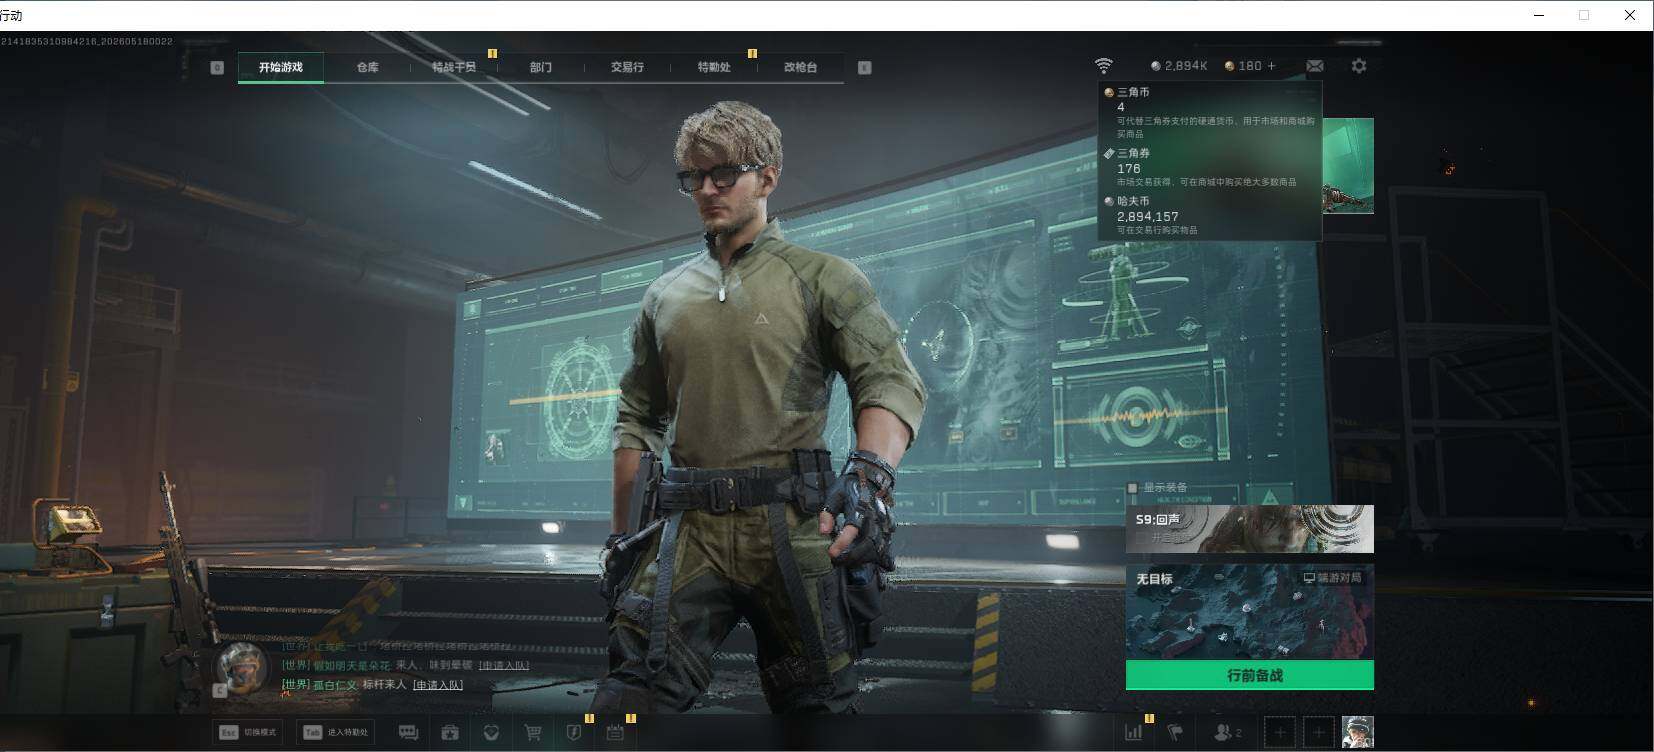Select the 无目标 map card
This screenshot has width=1654, height=752.
coord(1250,612)
